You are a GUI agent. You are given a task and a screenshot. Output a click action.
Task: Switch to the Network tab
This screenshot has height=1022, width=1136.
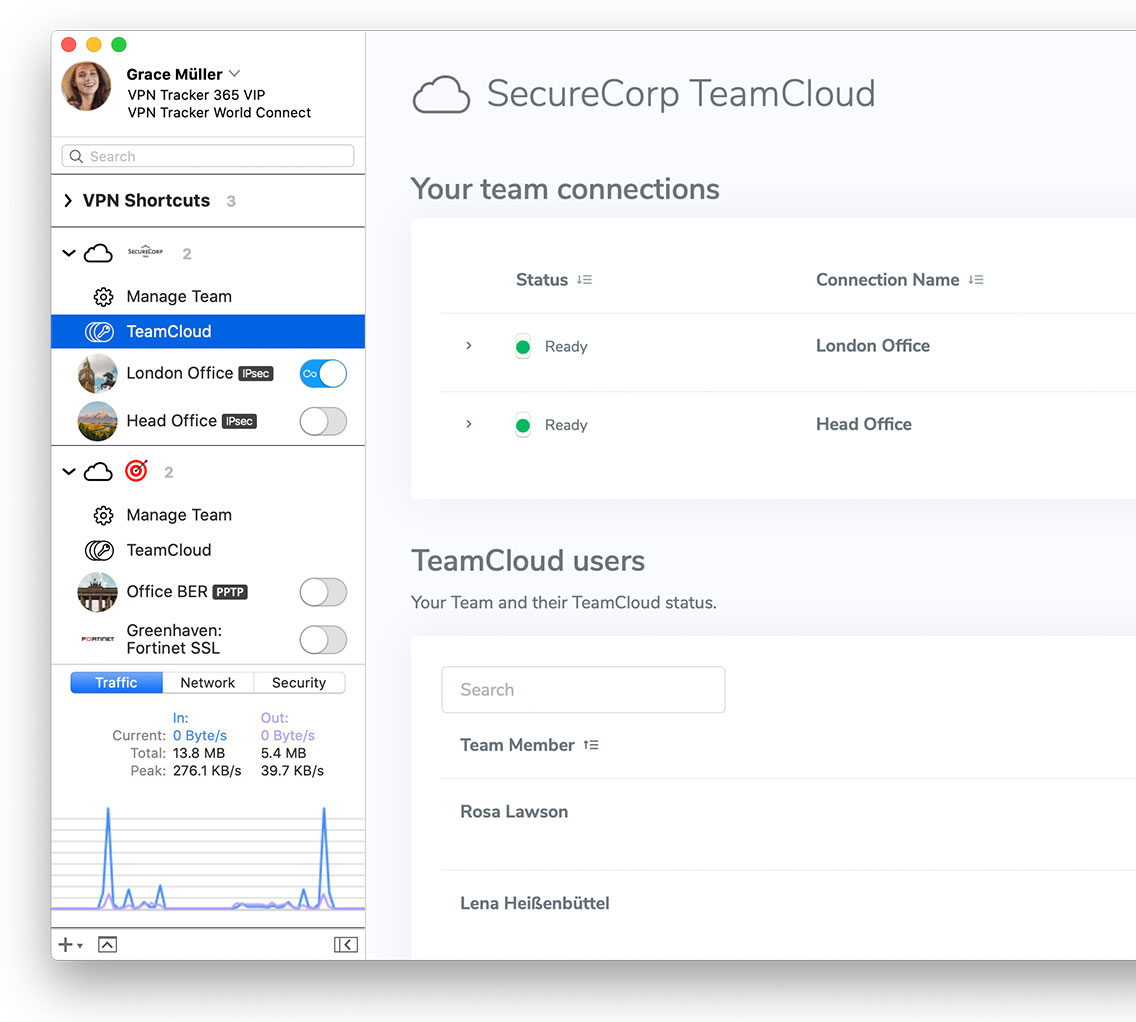[208, 683]
